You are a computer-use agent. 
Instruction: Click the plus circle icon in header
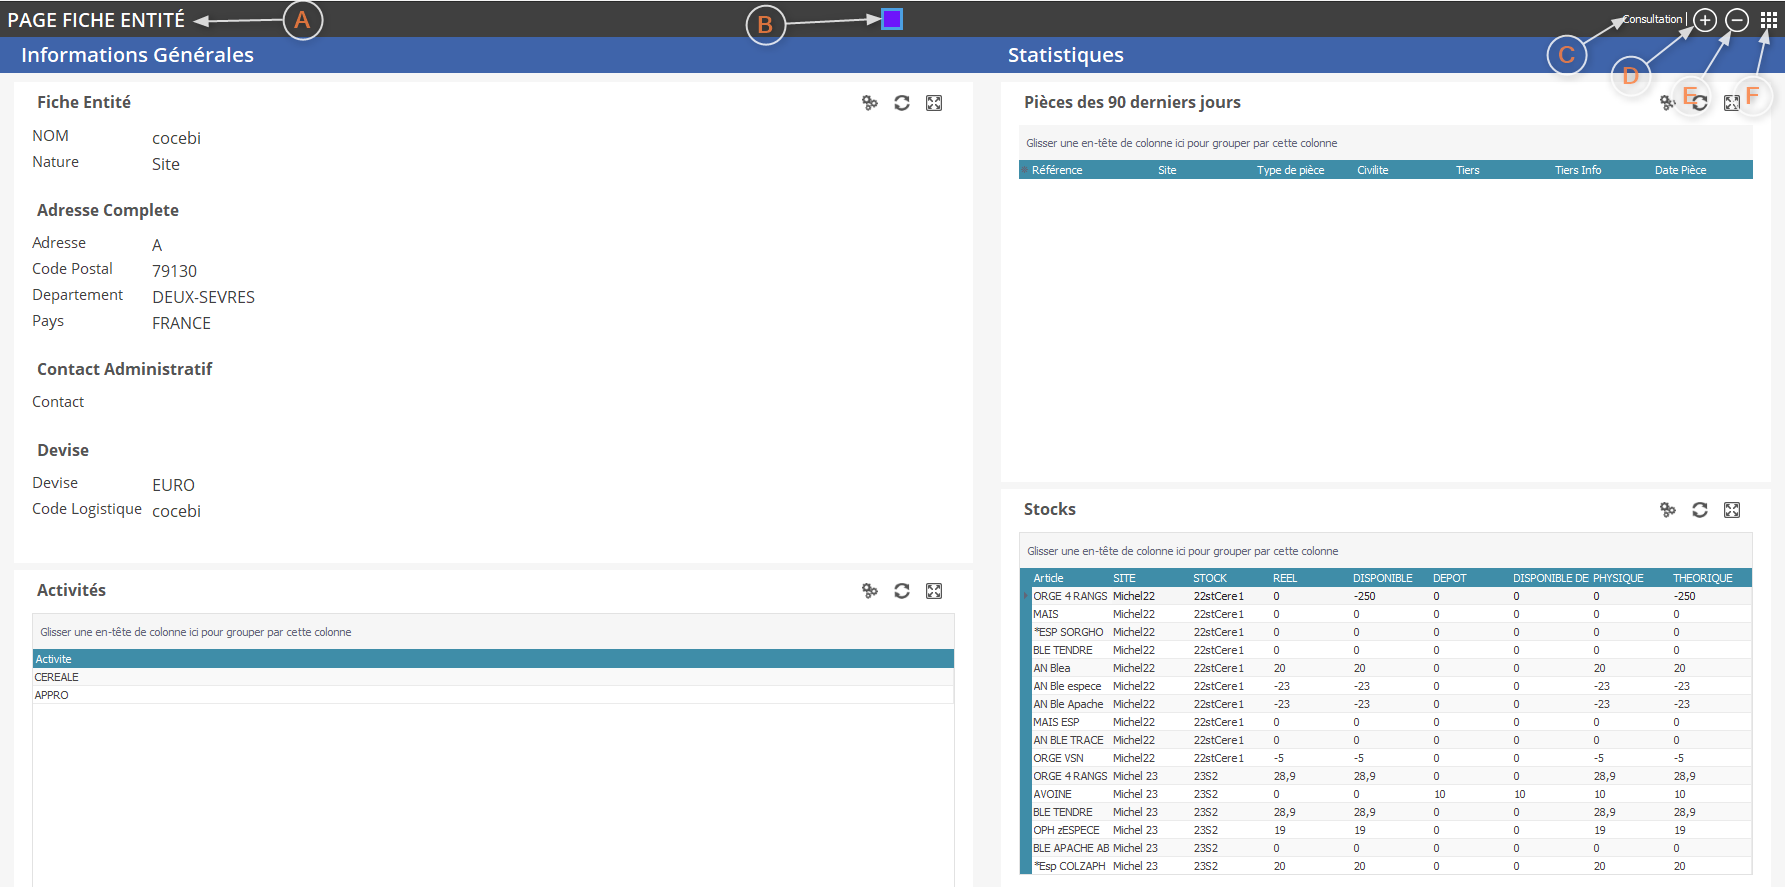coord(1705,20)
